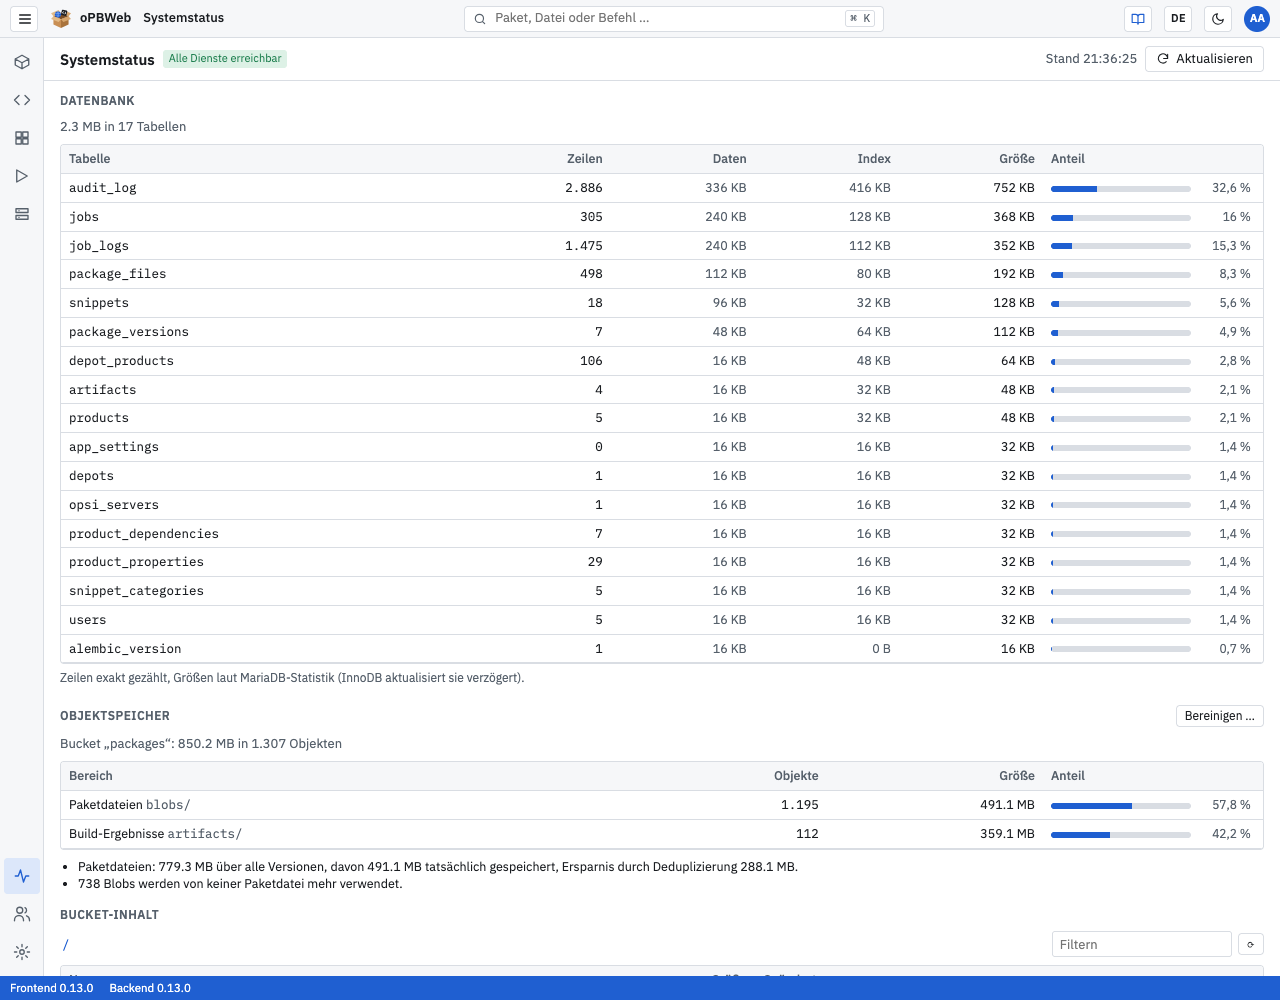Click "Backend 0.13.0" in the status bar
This screenshot has width=1280, height=1000.
150,988
